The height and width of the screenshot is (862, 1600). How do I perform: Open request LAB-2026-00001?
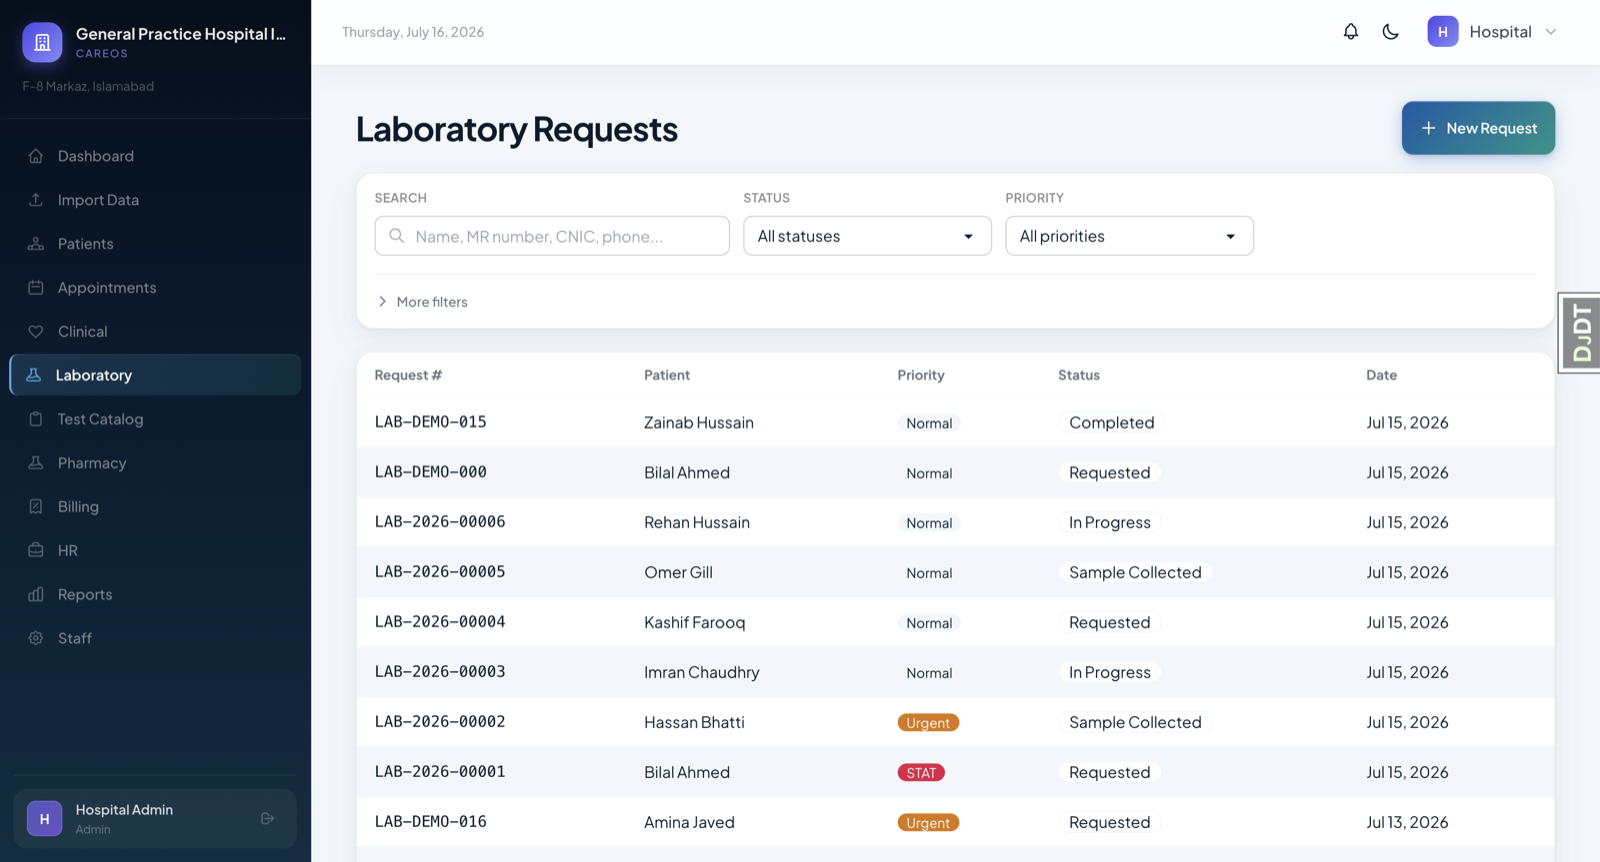click(x=440, y=772)
